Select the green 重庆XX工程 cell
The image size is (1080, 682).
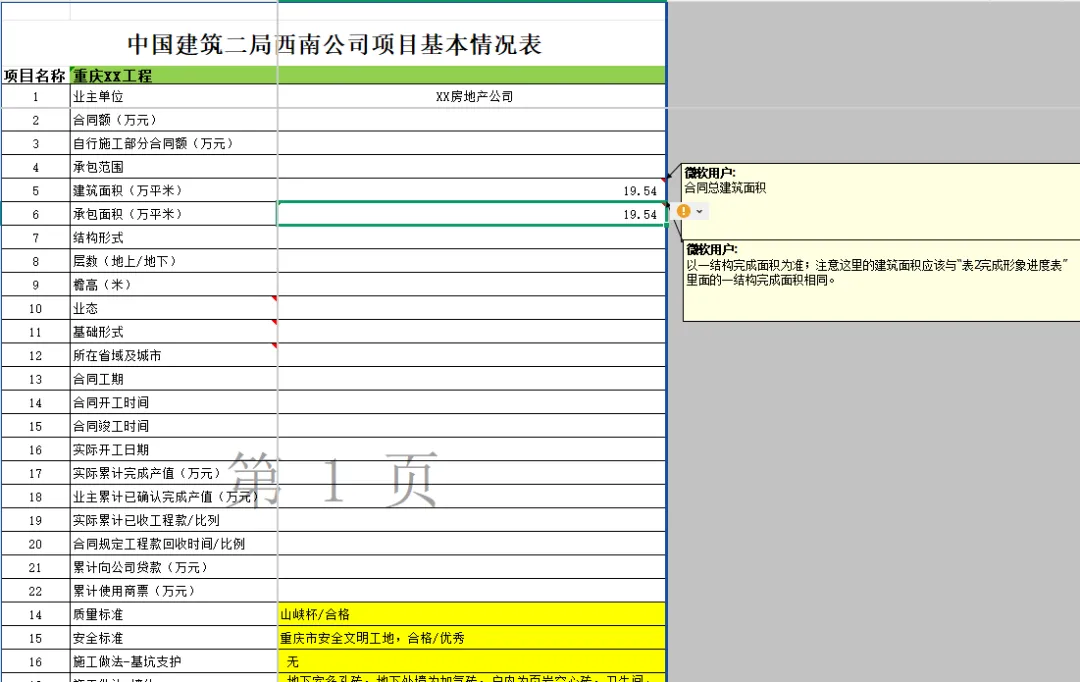(368, 75)
